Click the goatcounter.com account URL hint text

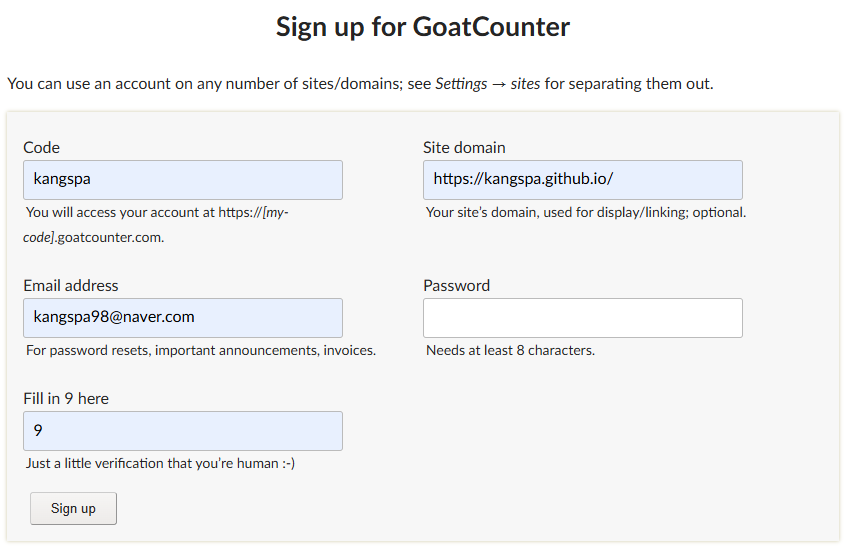point(156,225)
